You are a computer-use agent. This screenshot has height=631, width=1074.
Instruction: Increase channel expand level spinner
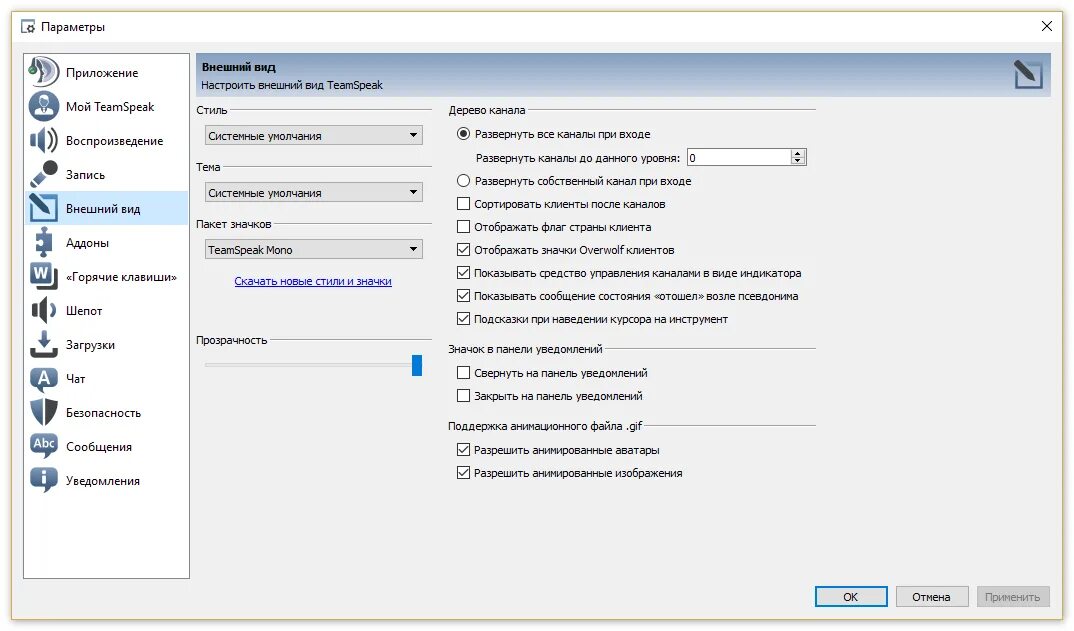click(x=797, y=153)
